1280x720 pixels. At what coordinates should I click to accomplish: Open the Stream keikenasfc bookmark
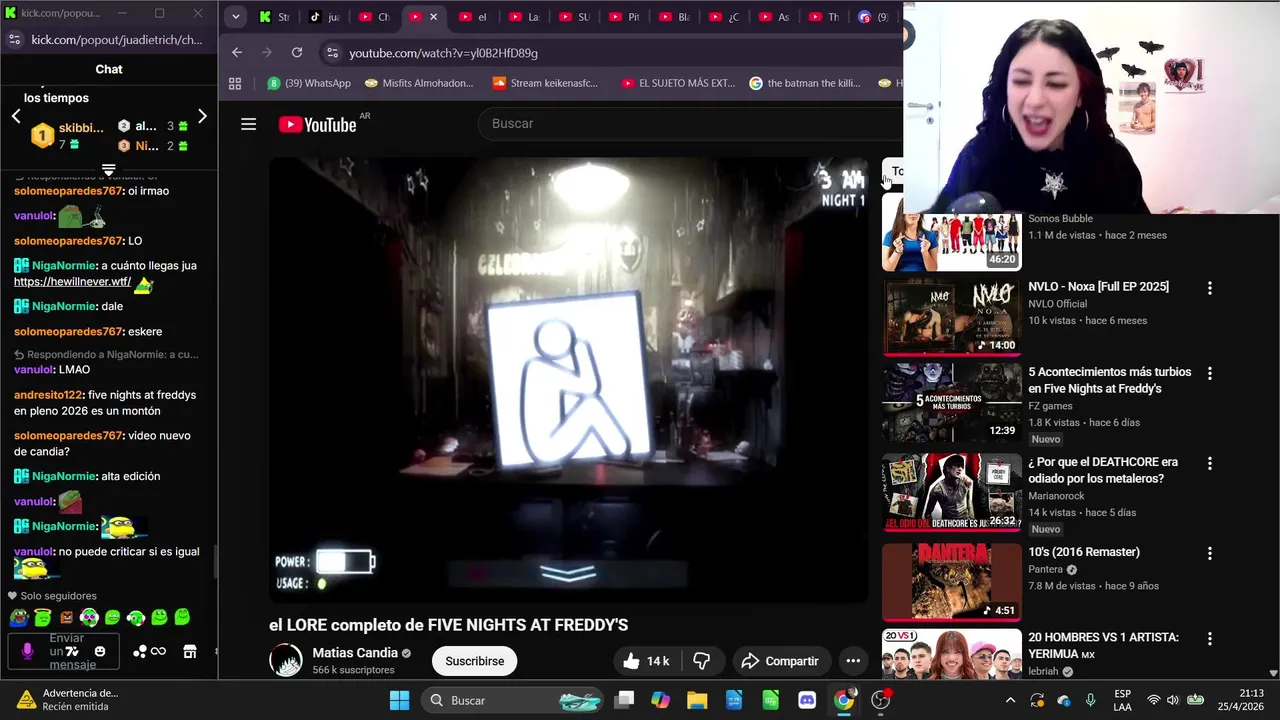(545, 83)
